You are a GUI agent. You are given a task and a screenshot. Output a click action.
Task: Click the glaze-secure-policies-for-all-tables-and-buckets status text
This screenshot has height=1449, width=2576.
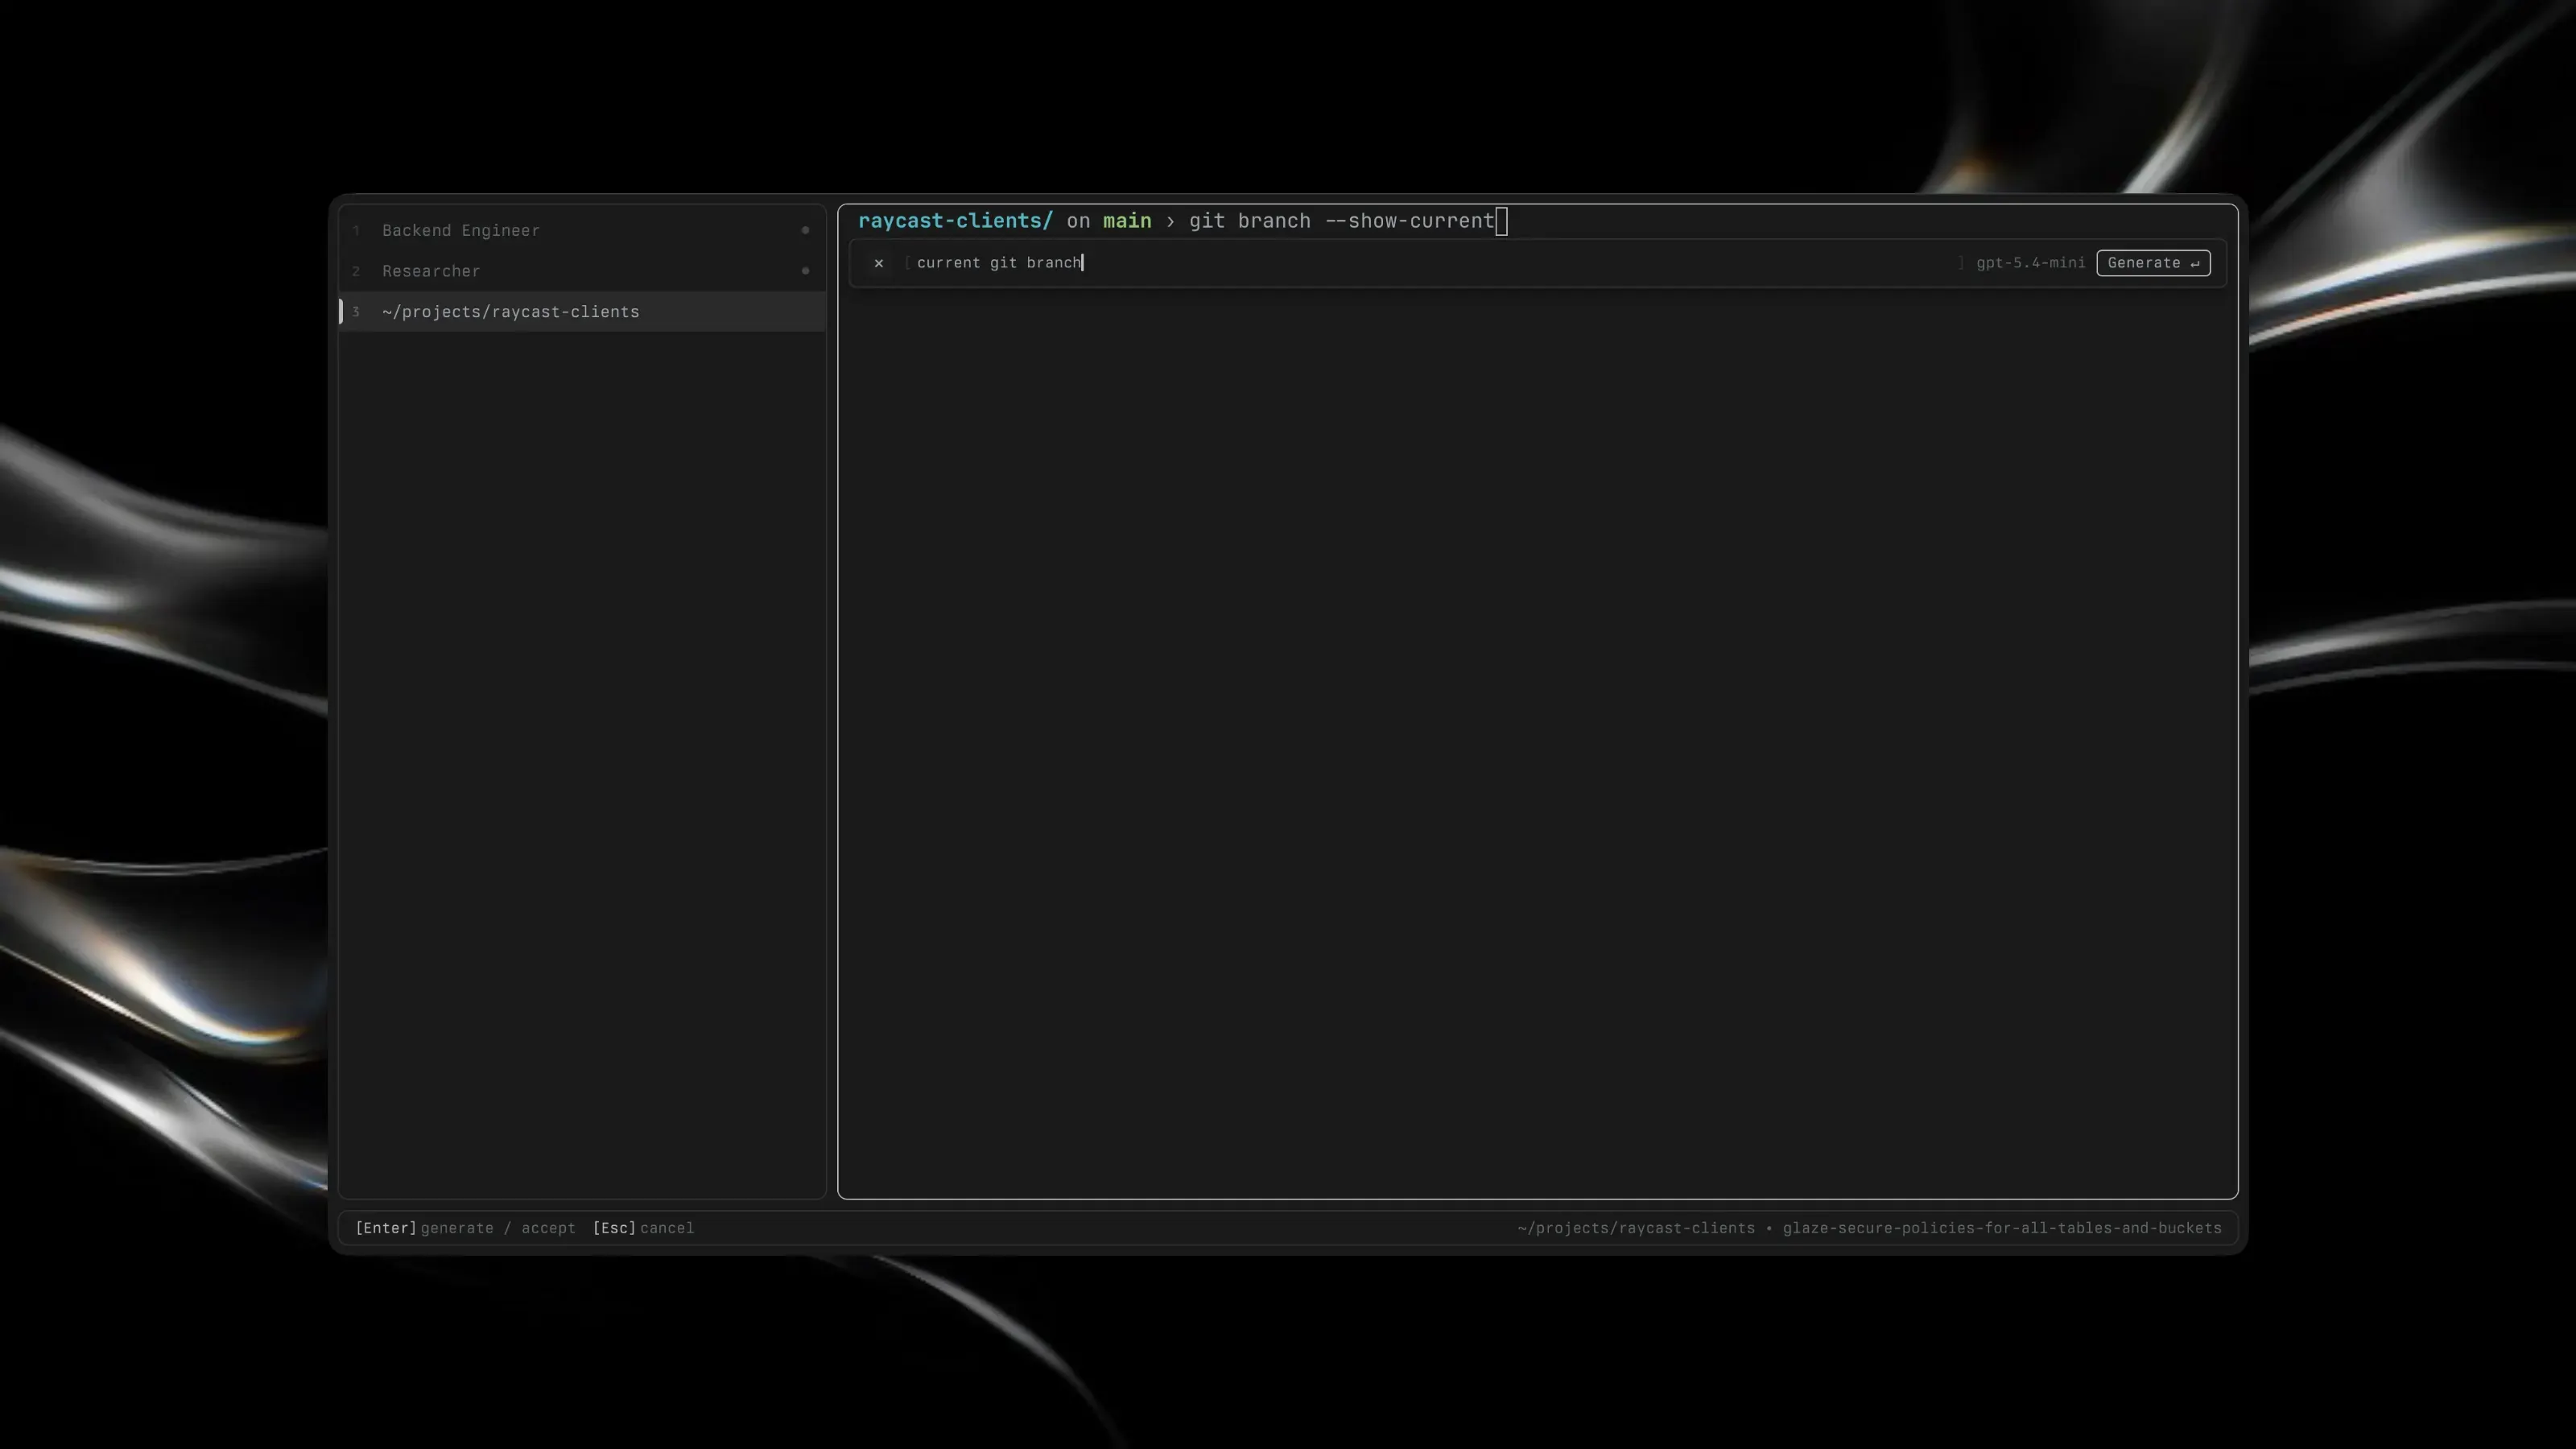click(2001, 1228)
